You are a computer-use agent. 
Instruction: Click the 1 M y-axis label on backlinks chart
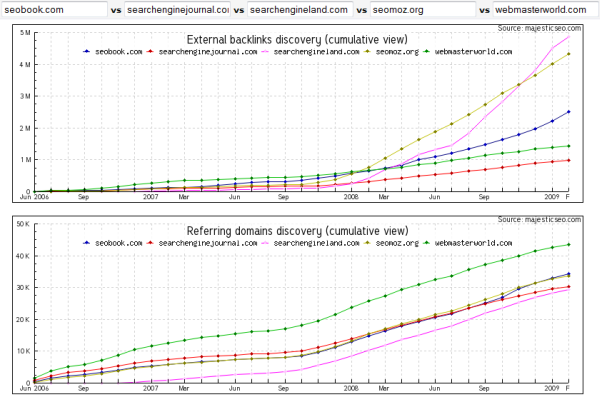click(25, 160)
